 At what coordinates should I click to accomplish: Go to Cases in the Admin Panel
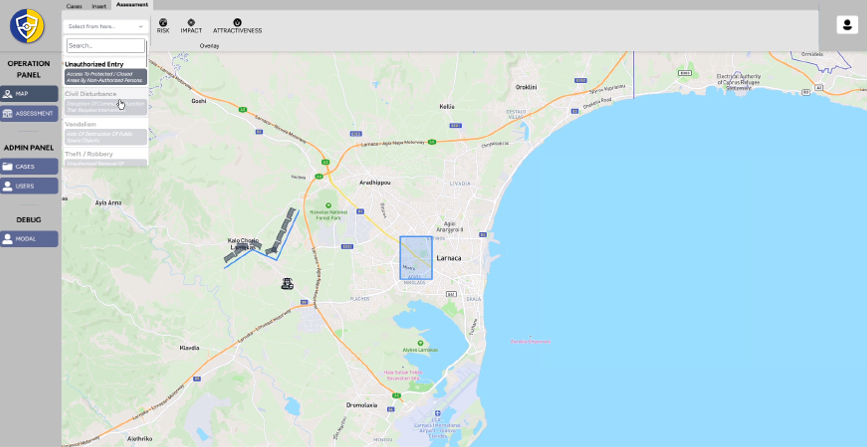pos(29,166)
